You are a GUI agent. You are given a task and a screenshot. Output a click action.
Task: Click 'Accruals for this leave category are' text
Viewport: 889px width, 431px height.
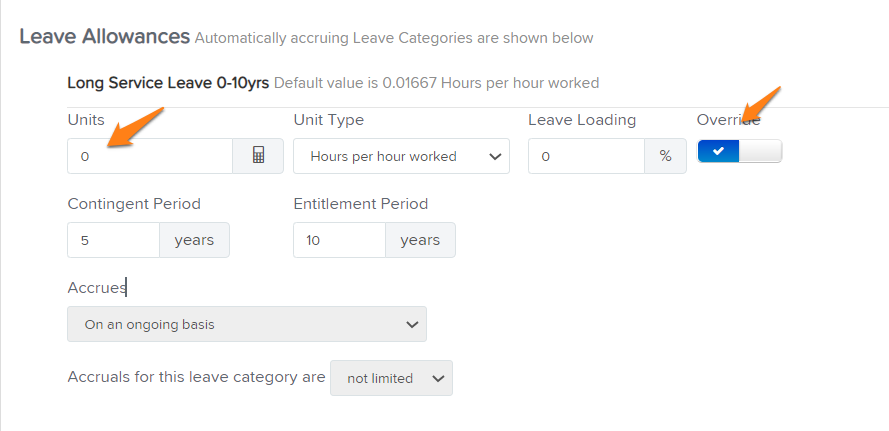pos(196,377)
